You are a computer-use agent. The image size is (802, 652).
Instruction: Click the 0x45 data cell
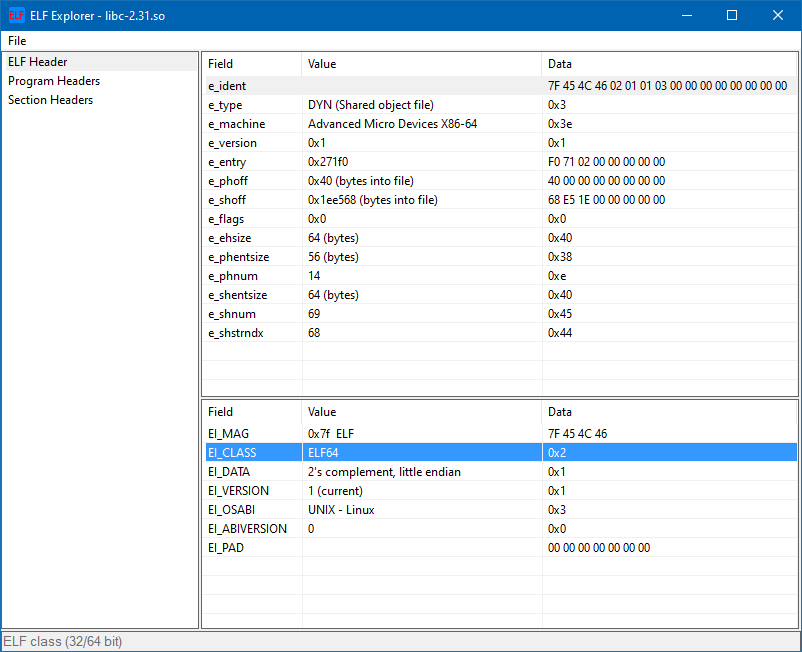(560, 314)
